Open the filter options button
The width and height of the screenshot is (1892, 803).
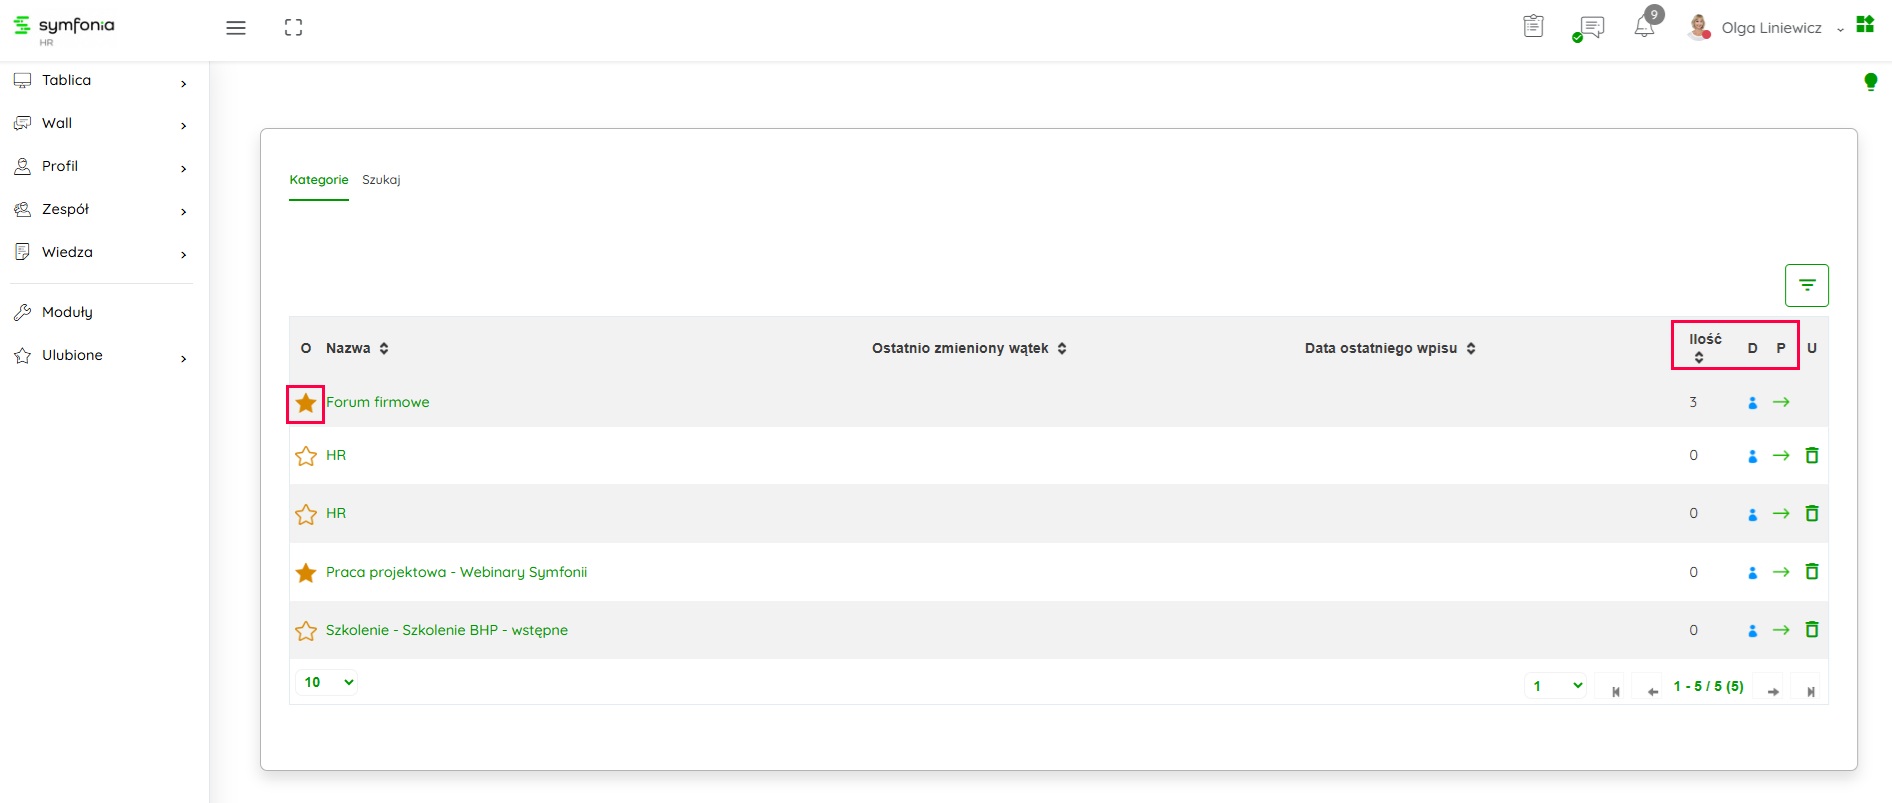pos(1806,286)
